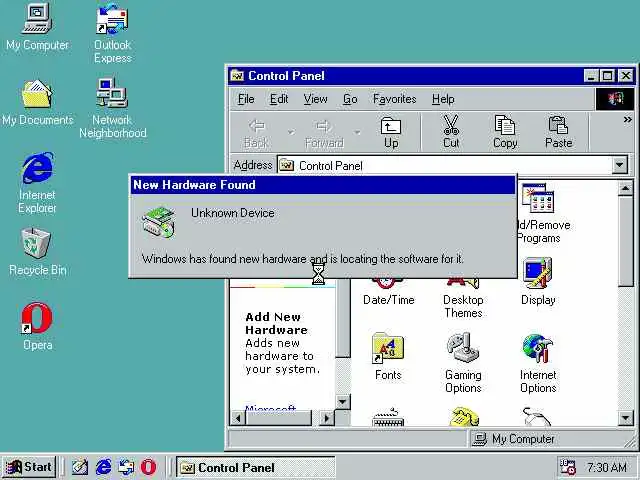Expand Forward history dropdown arrow
The image size is (640, 480).
pyautogui.click(x=358, y=132)
